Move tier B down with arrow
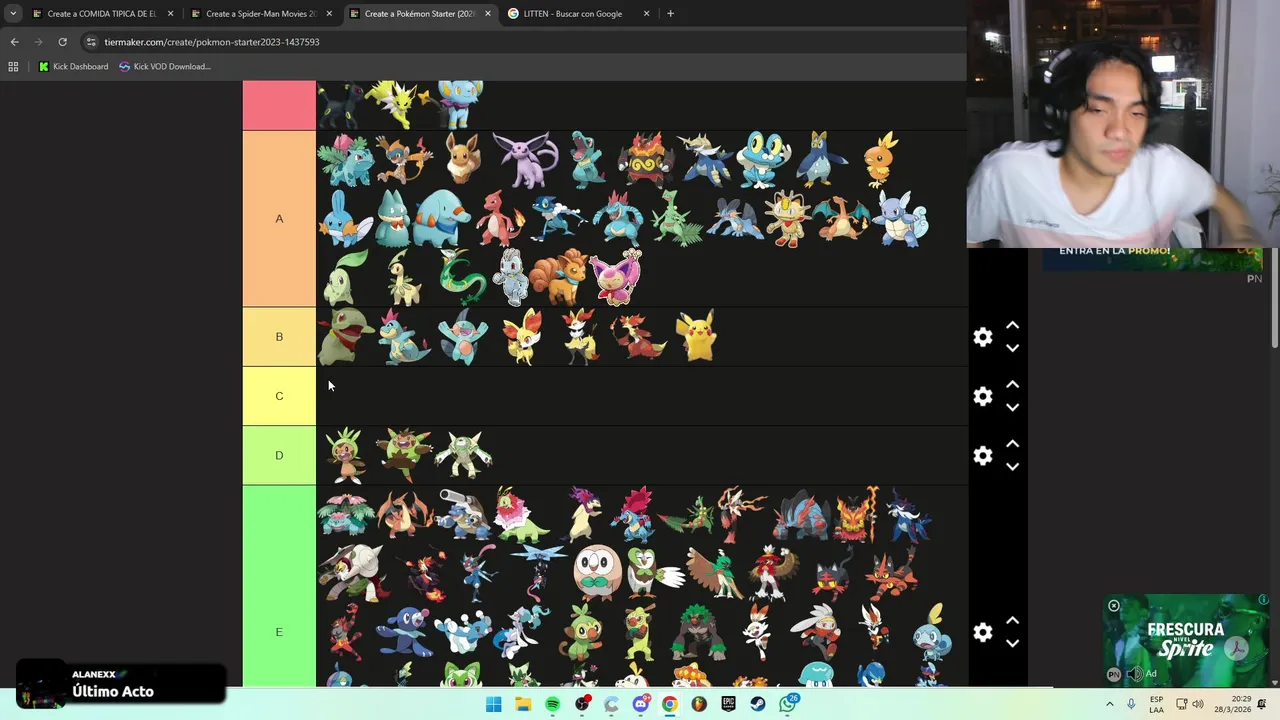Image resolution: width=1280 pixels, height=720 pixels. [1012, 348]
